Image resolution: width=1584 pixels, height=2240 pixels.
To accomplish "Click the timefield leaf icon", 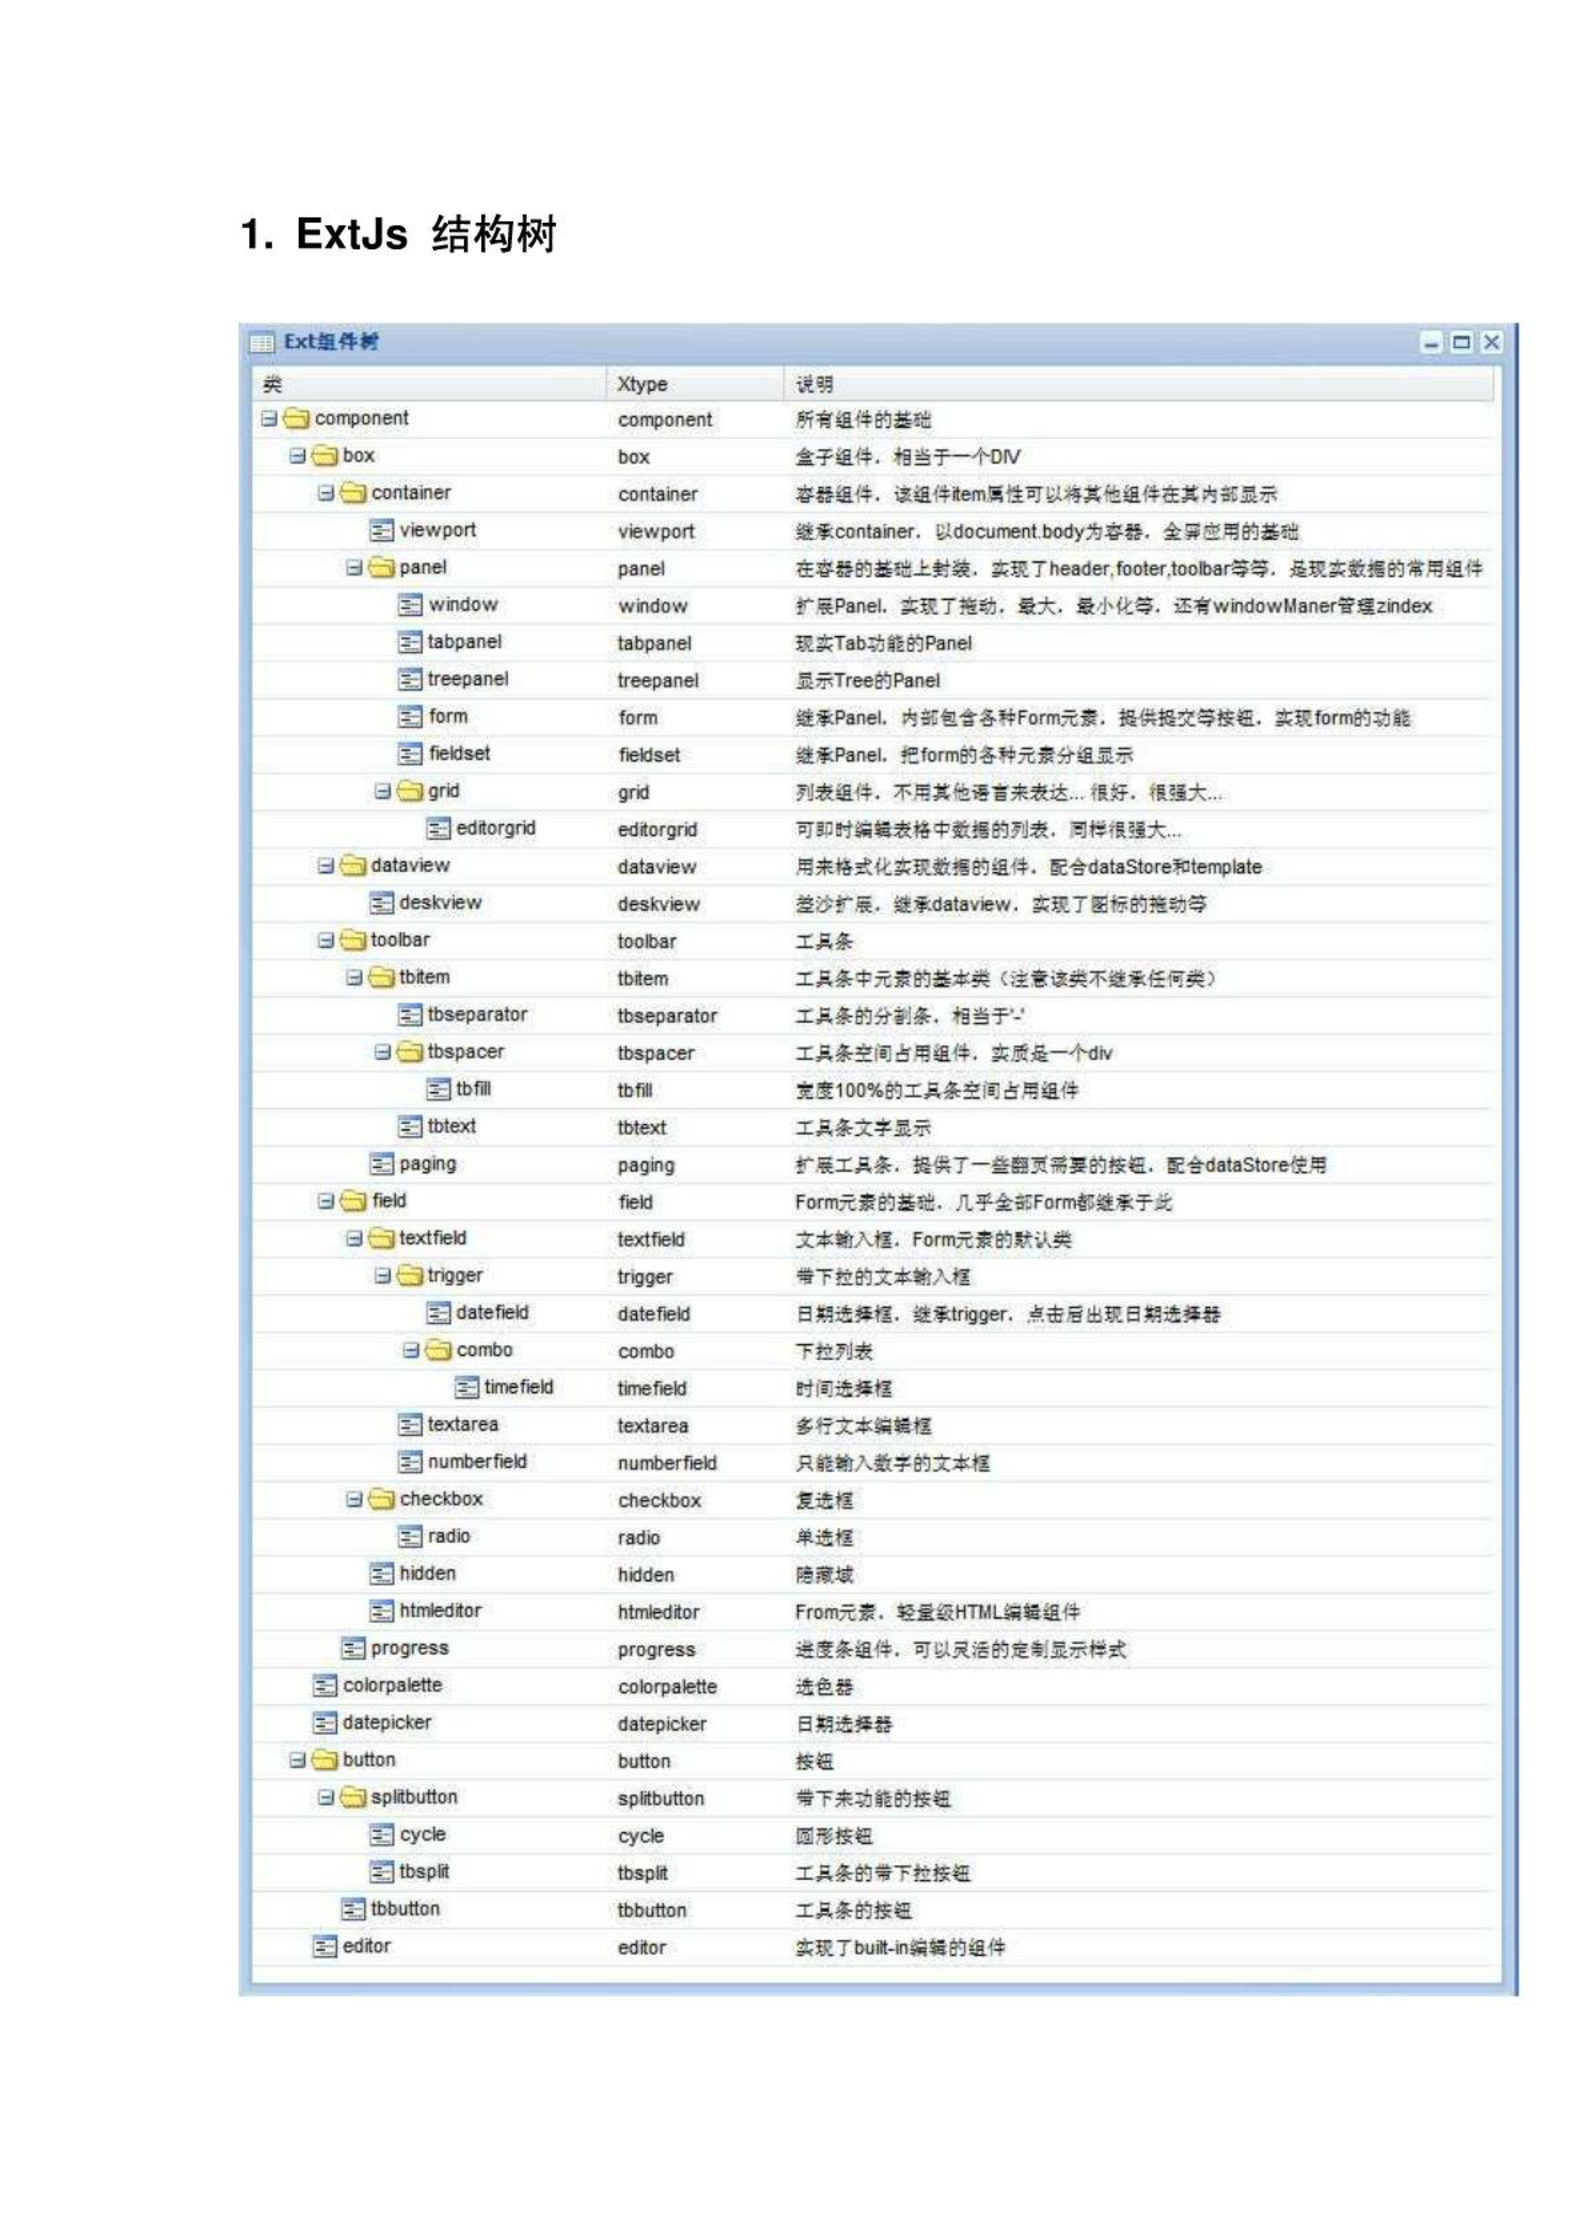I will pyautogui.click(x=466, y=1388).
